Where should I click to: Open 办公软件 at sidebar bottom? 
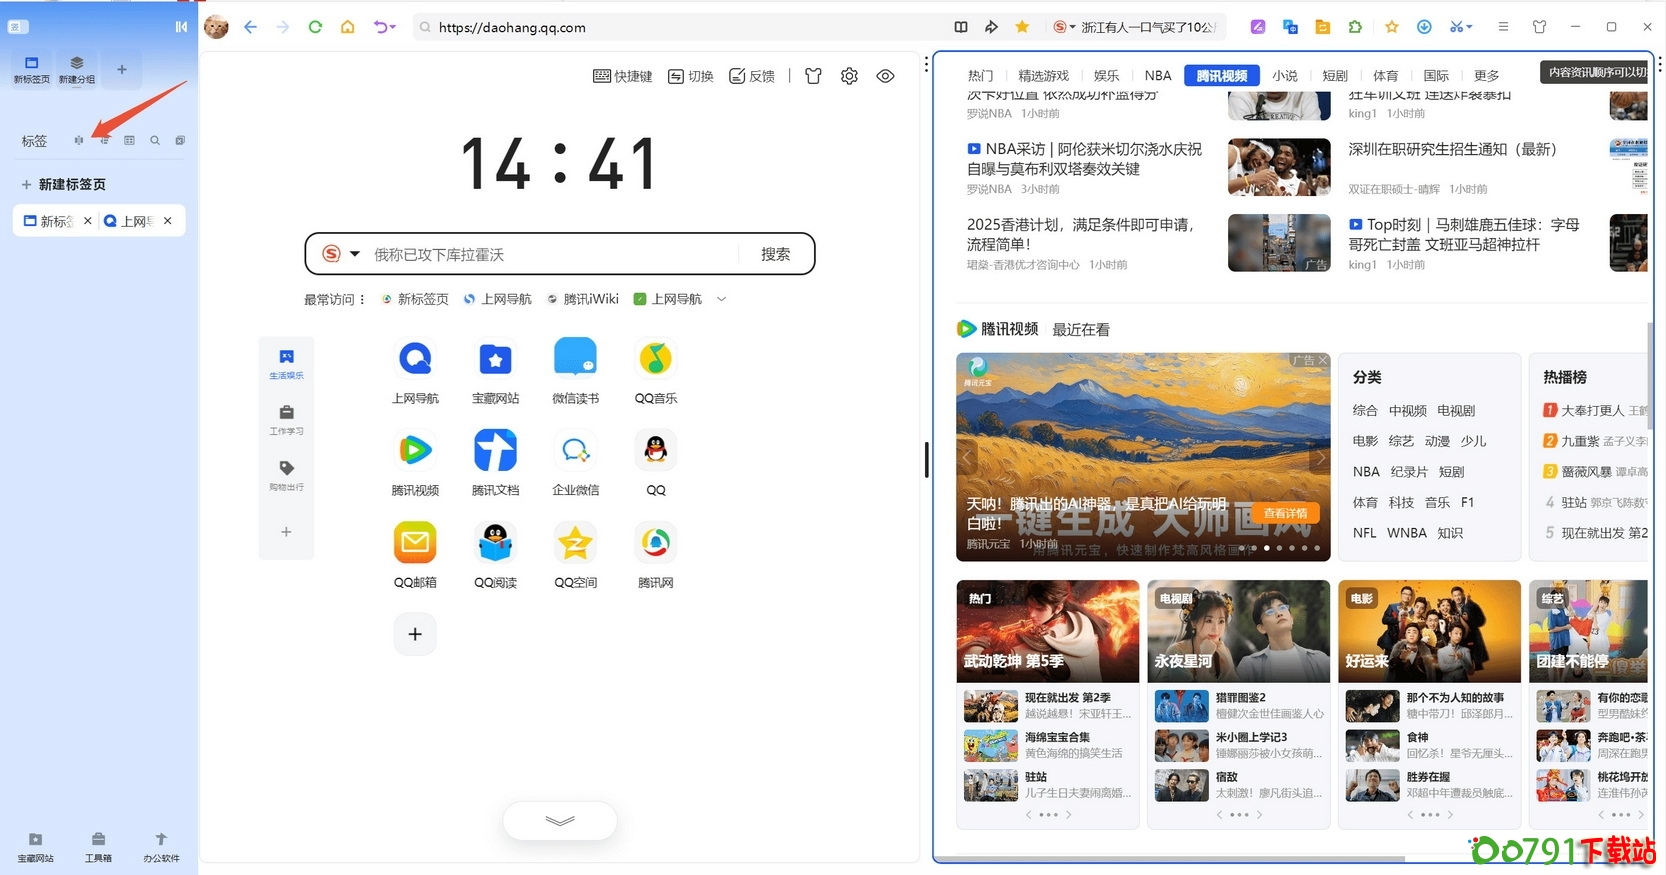(x=161, y=847)
